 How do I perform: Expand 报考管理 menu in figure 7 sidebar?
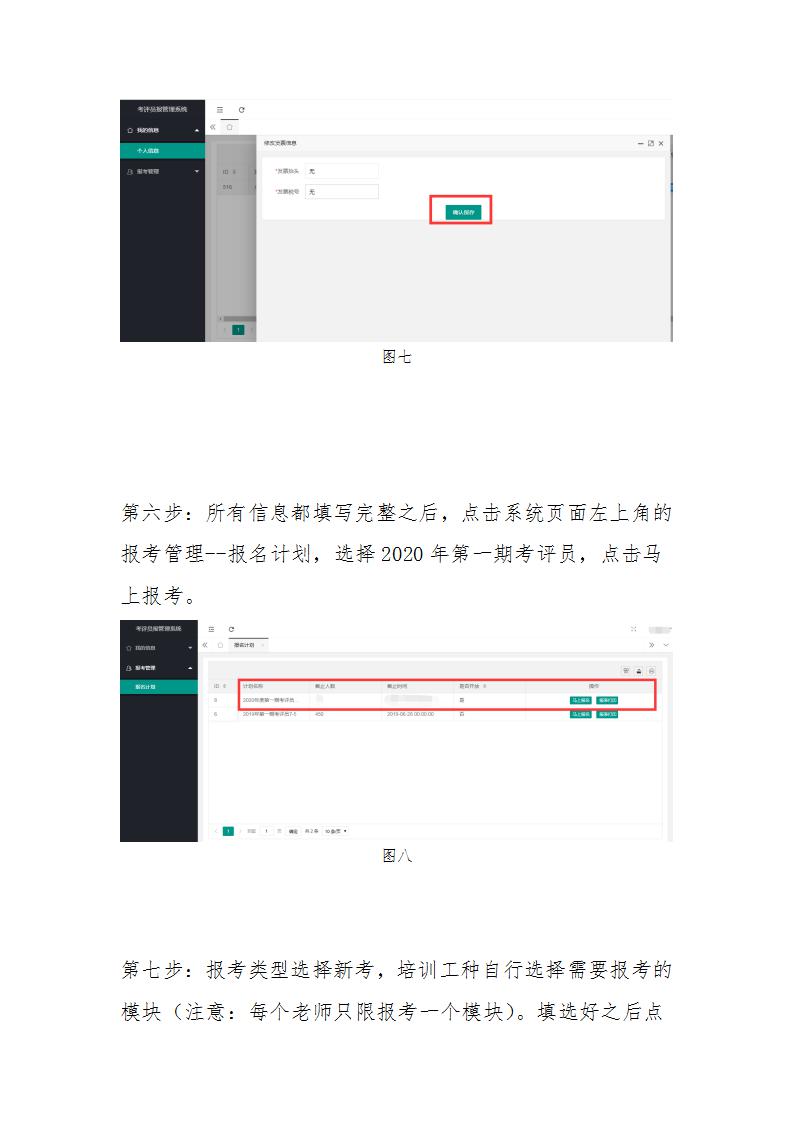point(162,172)
